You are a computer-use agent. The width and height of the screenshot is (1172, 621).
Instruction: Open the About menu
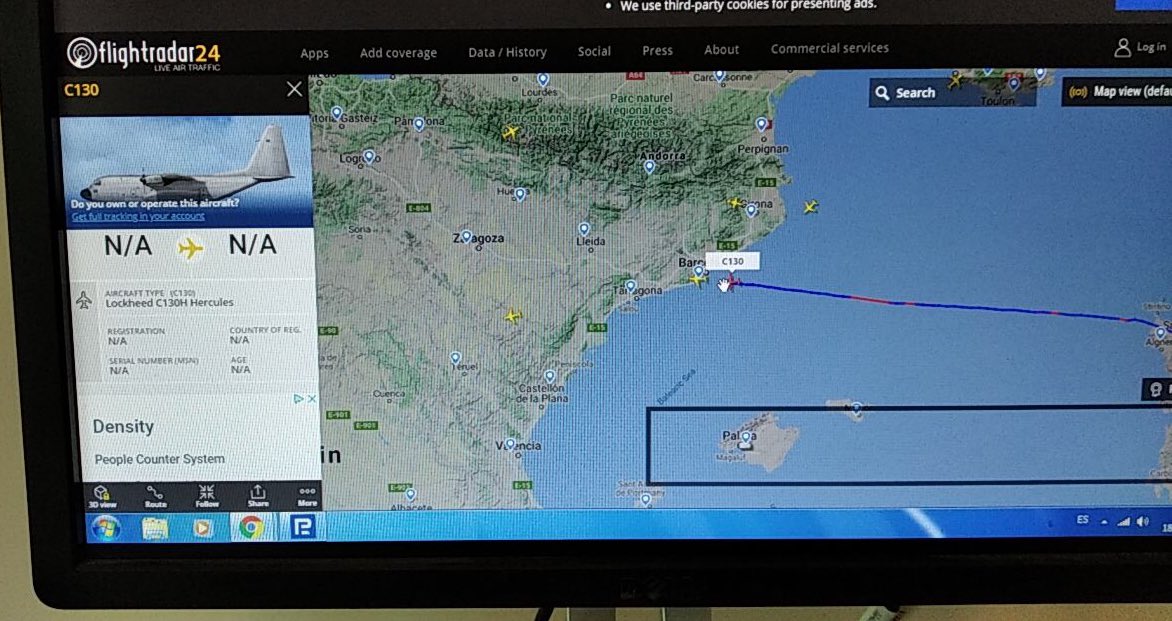click(721, 49)
